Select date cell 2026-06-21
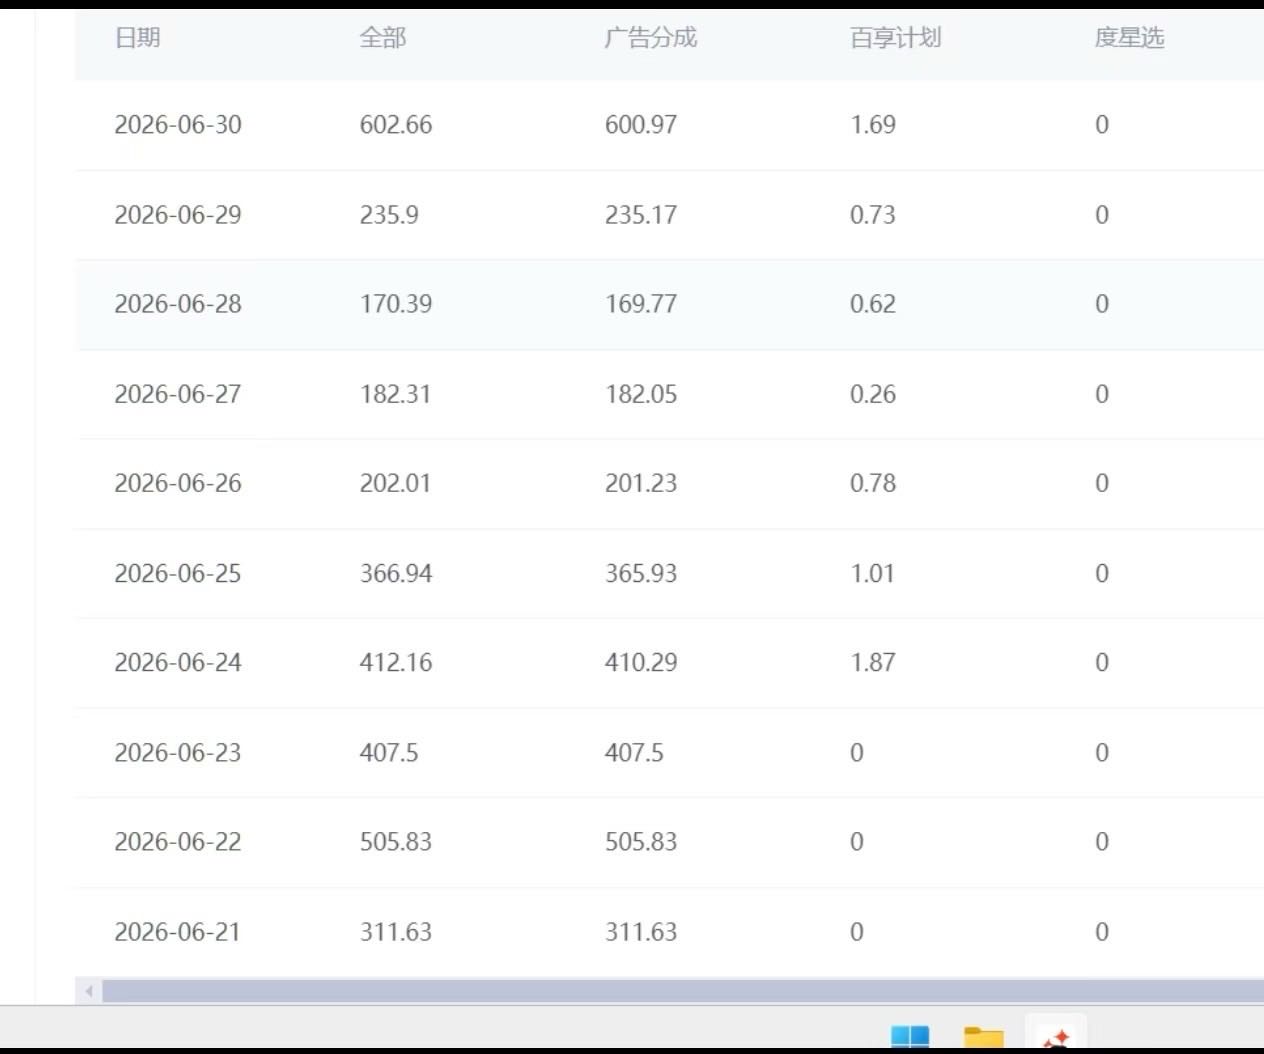 click(178, 932)
